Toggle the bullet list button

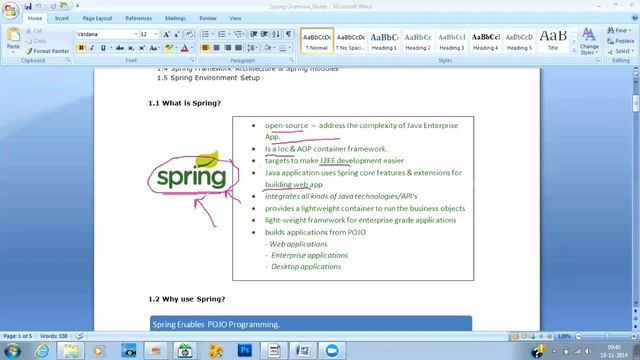coord(205,34)
